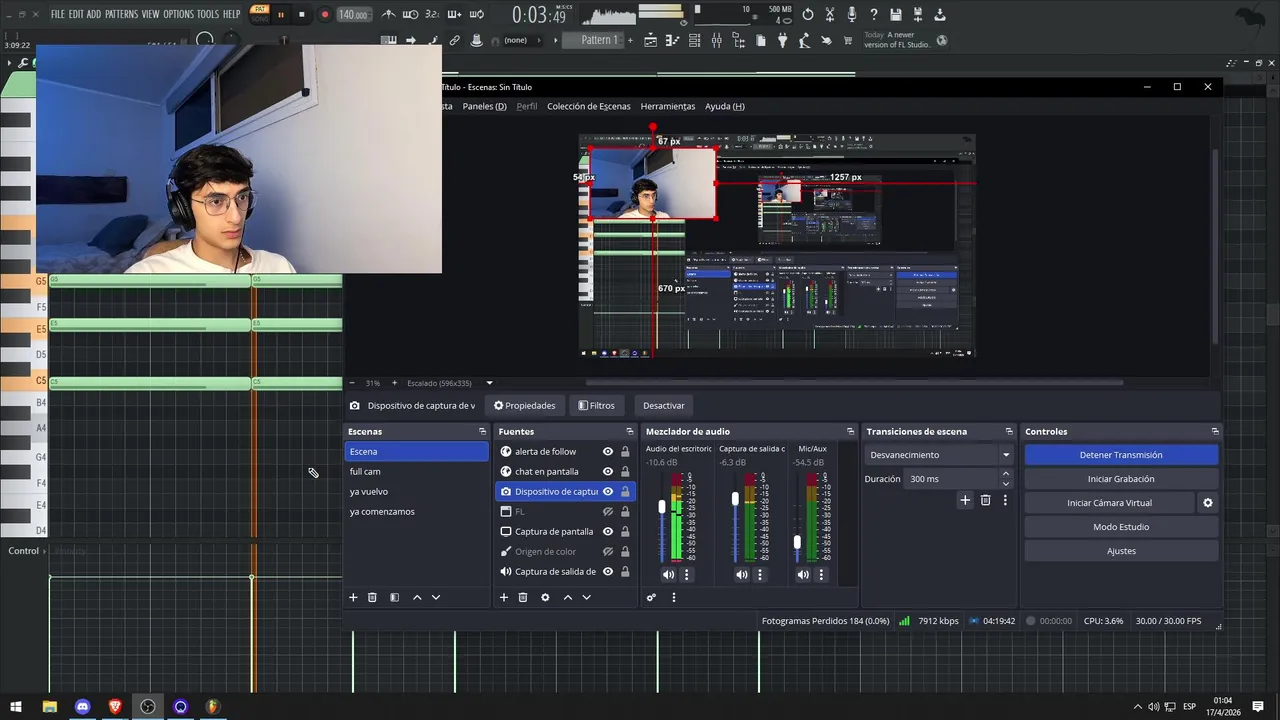Pop out the Transiciones de escena dock
The height and width of the screenshot is (720, 1280).
(x=1008, y=432)
